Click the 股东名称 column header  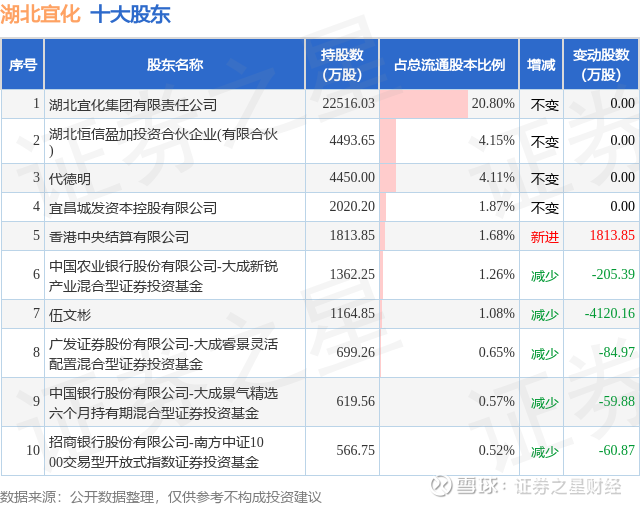pyautogui.click(x=175, y=64)
